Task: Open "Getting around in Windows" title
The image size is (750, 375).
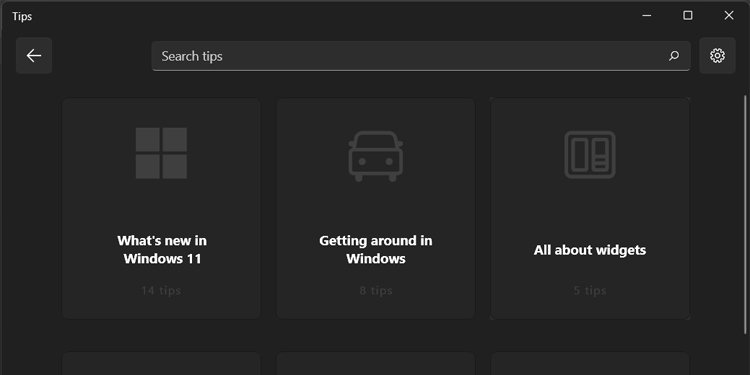Action: point(375,250)
